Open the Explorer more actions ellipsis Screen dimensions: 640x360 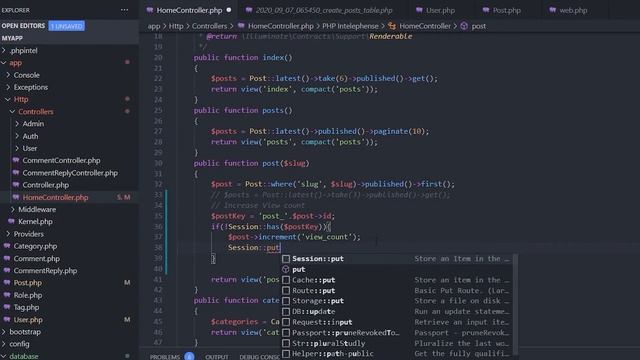coord(124,10)
